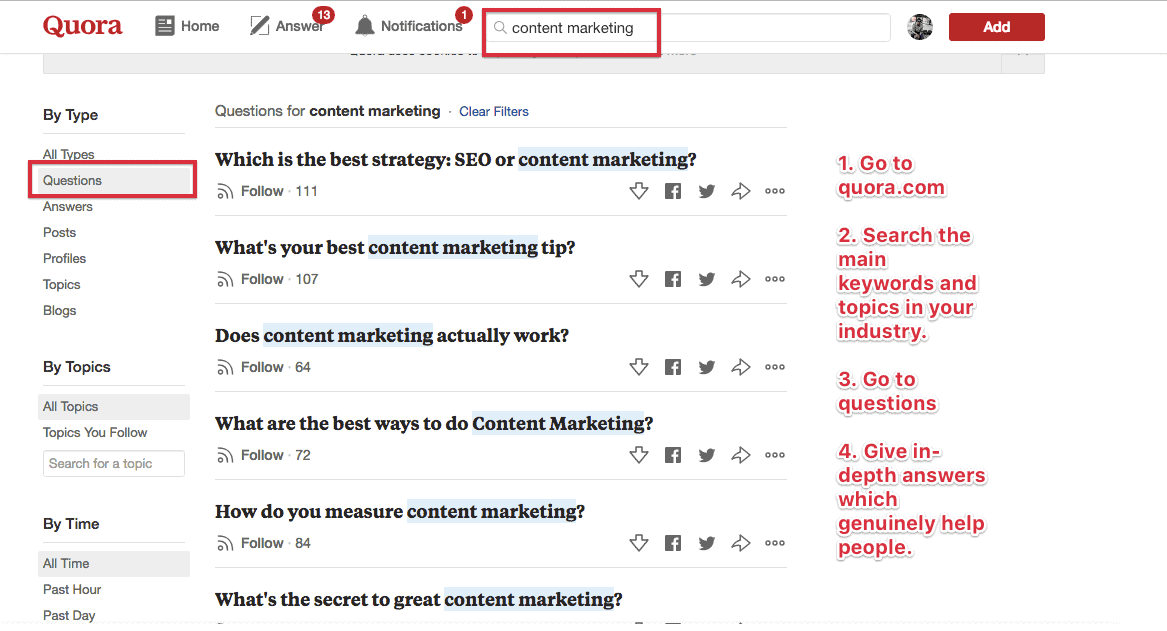Share arrow for the 'actually work' question
This screenshot has width=1167, height=631.
tap(741, 367)
